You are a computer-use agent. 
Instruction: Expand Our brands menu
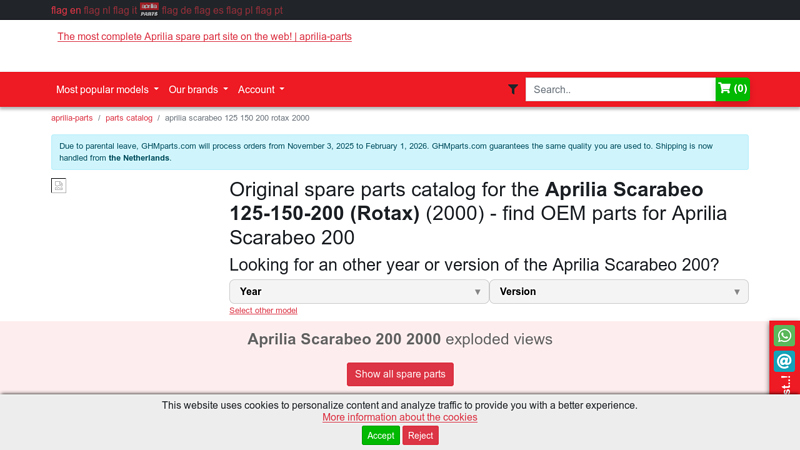point(198,90)
